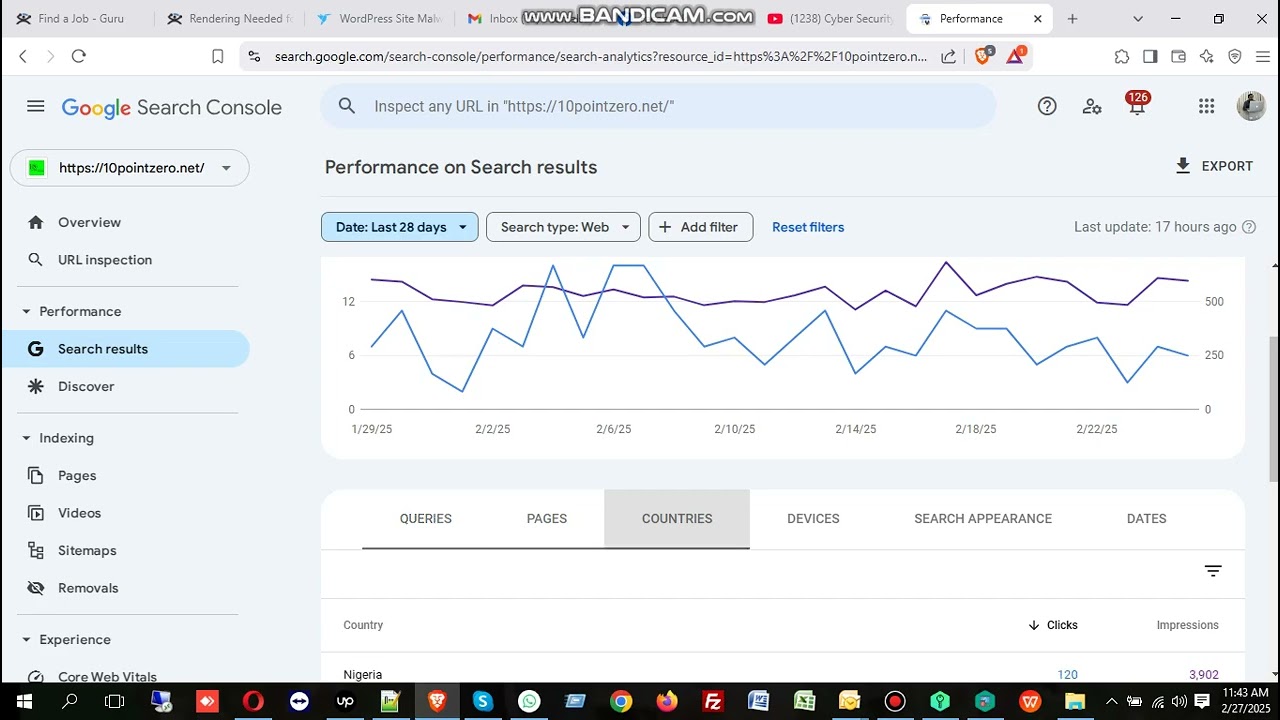Switch to the Pages tab
Screen dimensions: 1280x720
click(x=547, y=519)
